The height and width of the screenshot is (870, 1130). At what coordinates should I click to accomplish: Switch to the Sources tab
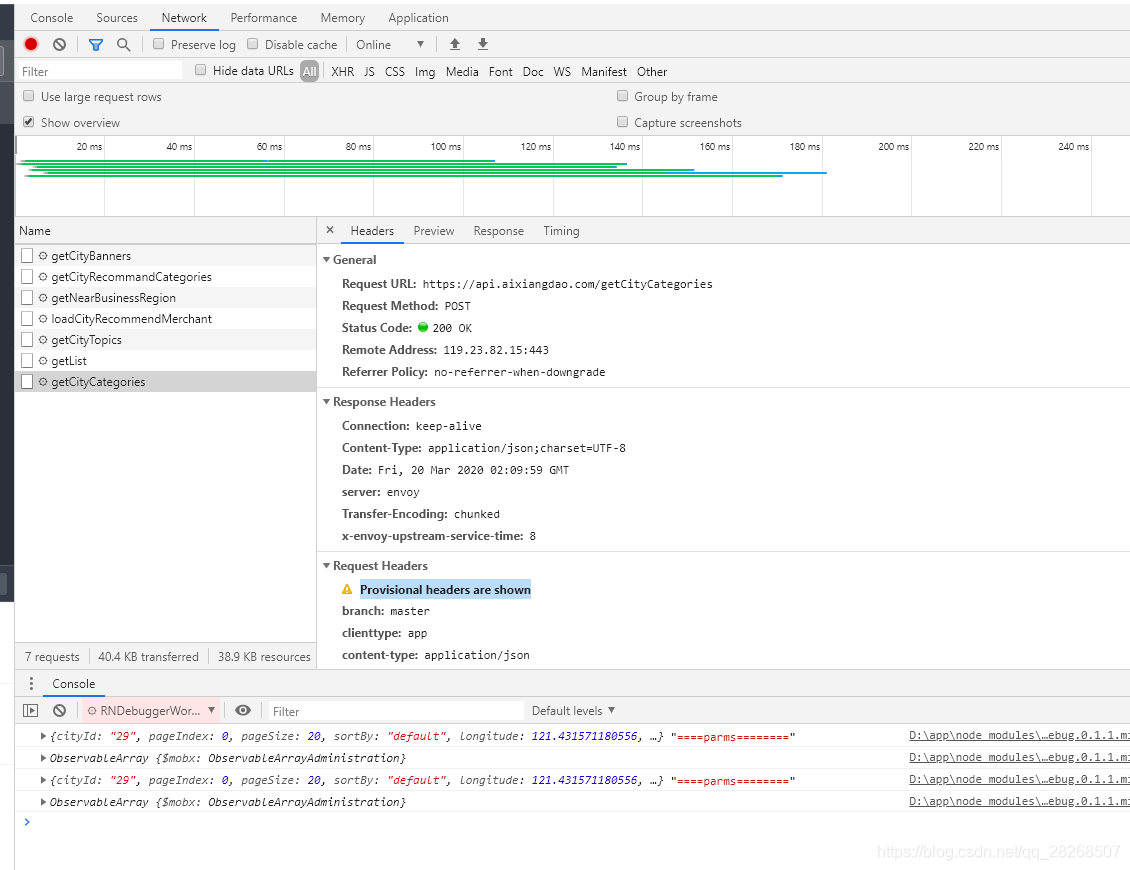(117, 17)
